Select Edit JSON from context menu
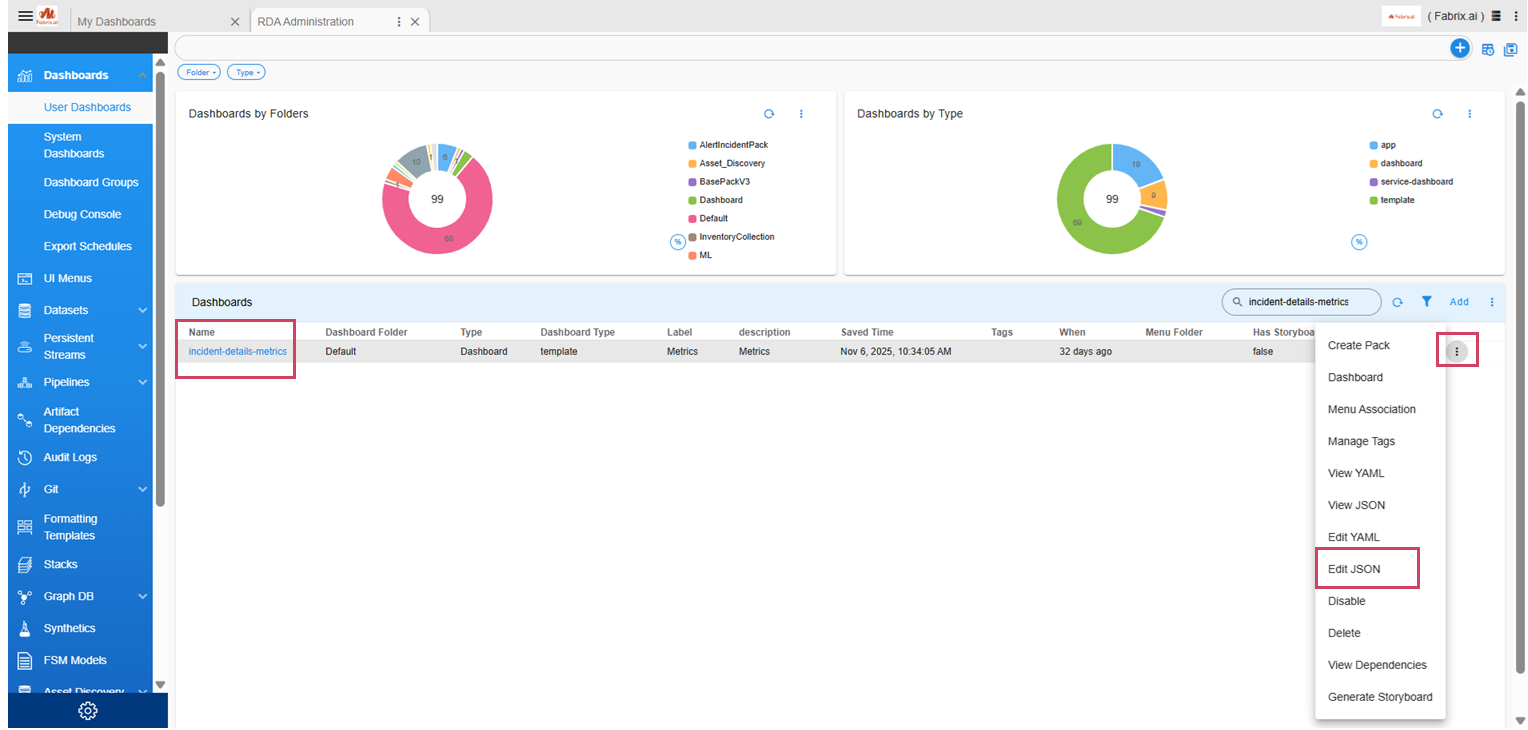 tap(1354, 569)
